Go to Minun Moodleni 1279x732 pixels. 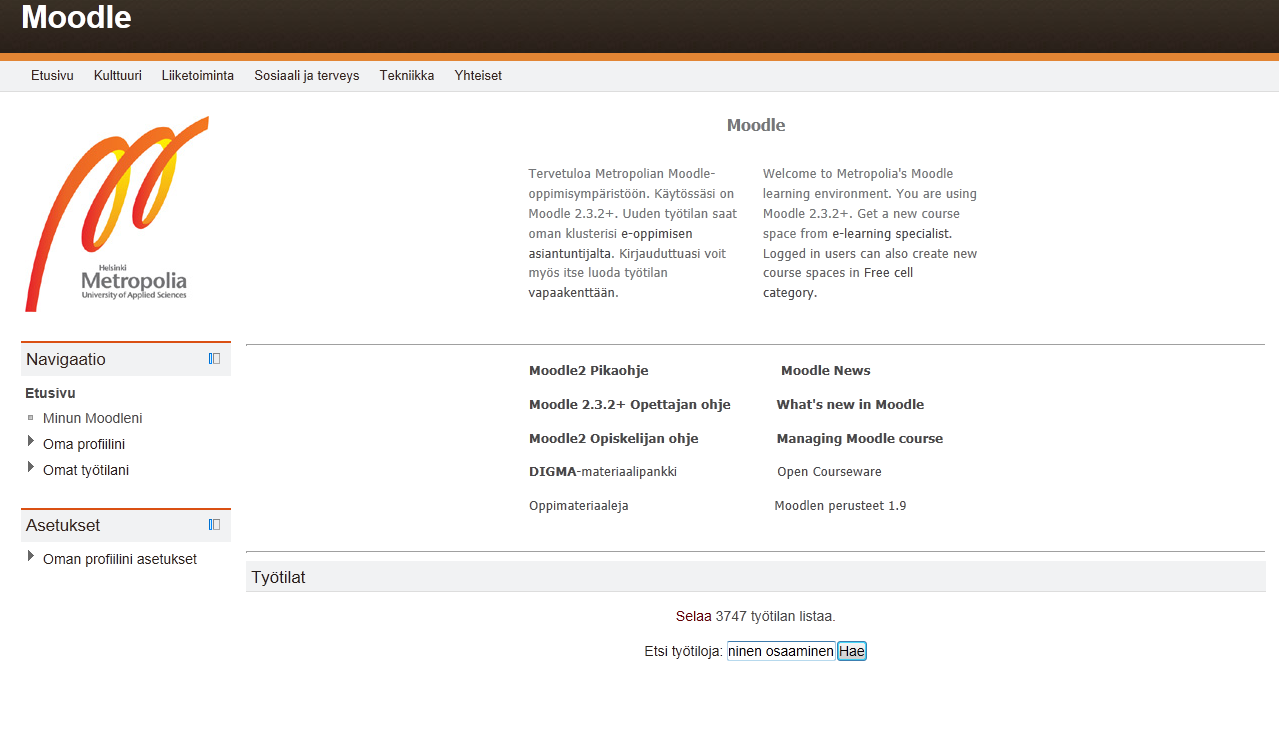[x=93, y=419]
